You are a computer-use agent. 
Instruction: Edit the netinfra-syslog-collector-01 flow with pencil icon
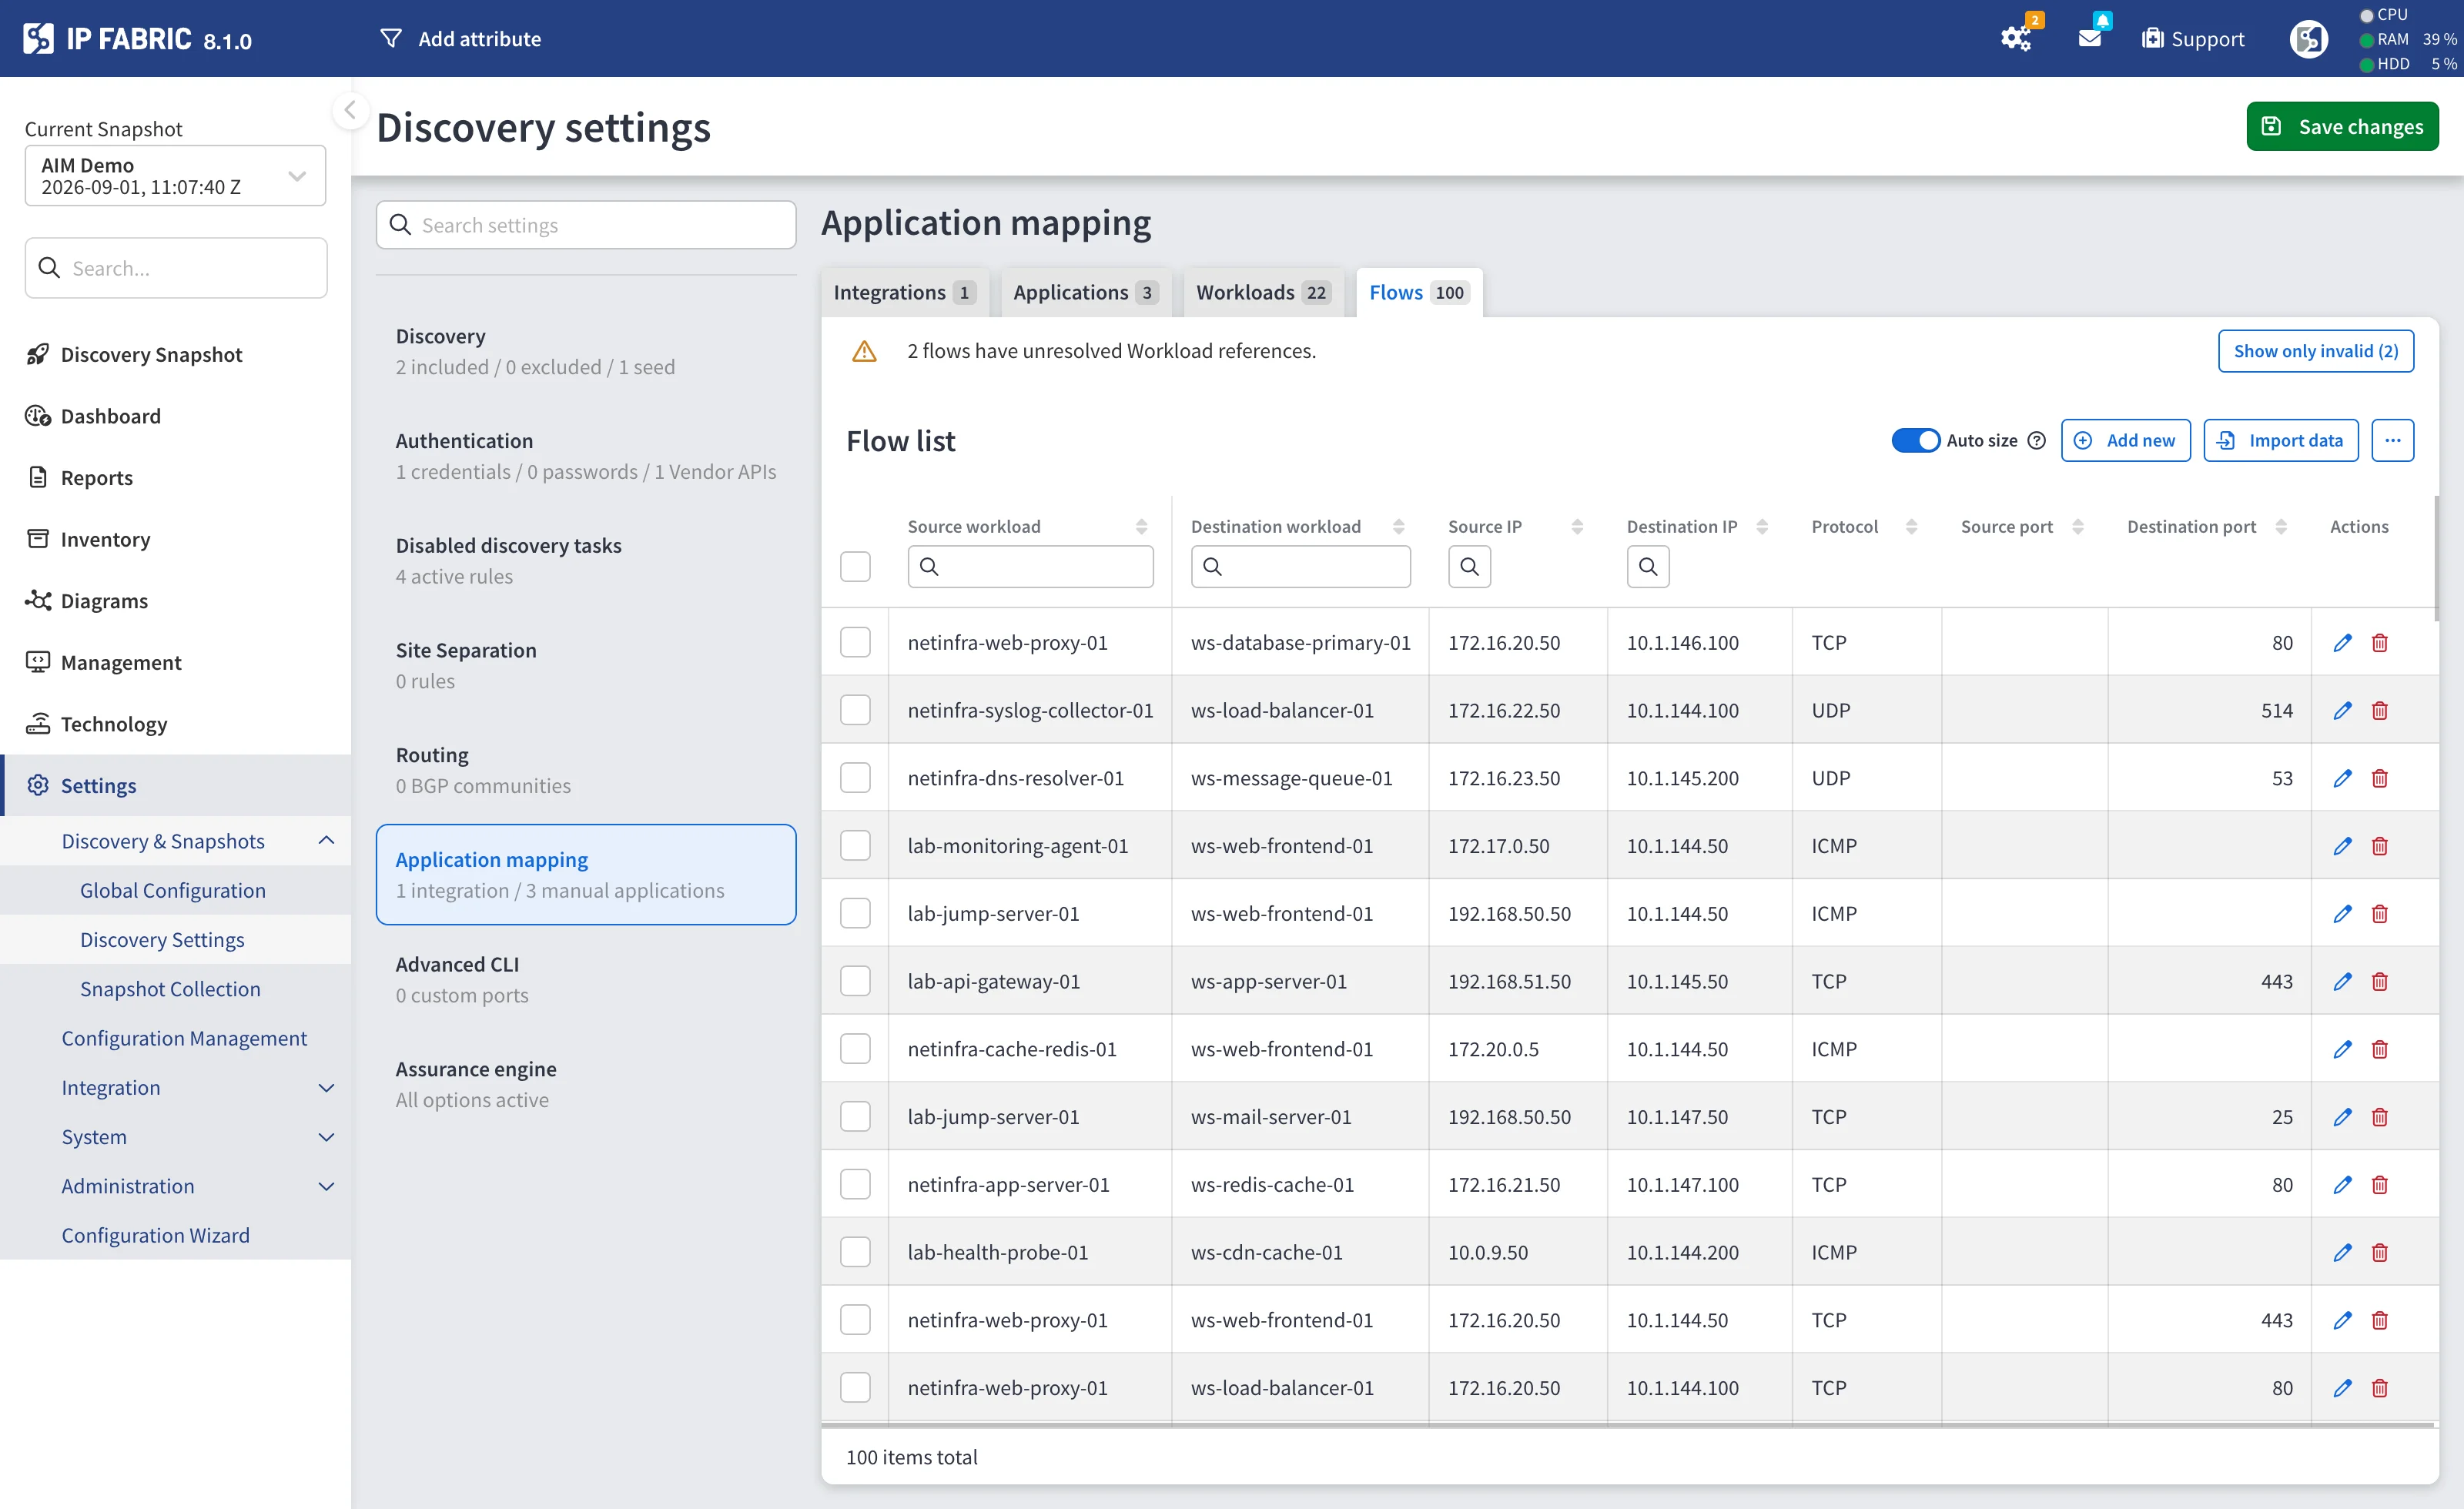pos(2342,710)
